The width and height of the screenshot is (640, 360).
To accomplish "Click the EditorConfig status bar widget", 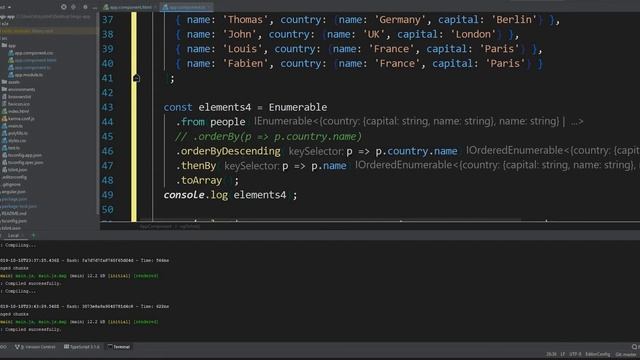I will click(x=598, y=354).
